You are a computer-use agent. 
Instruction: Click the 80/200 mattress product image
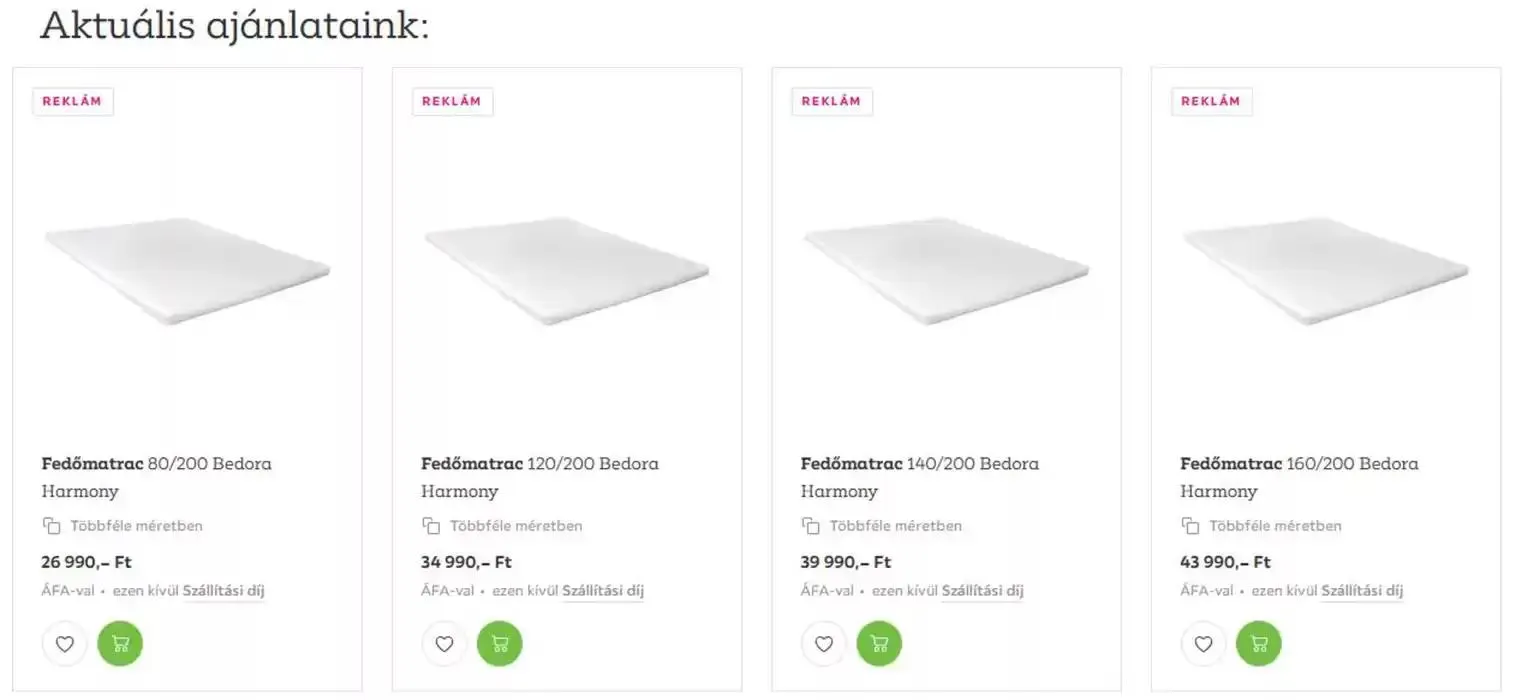(x=187, y=271)
